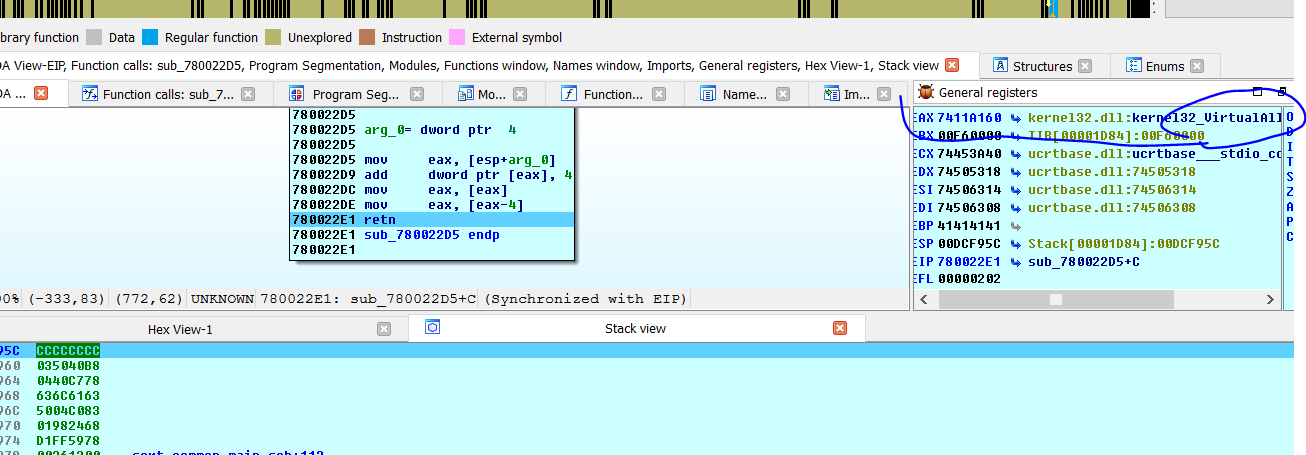Click the Program Segmentation tab icon

click(x=297, y=94)
